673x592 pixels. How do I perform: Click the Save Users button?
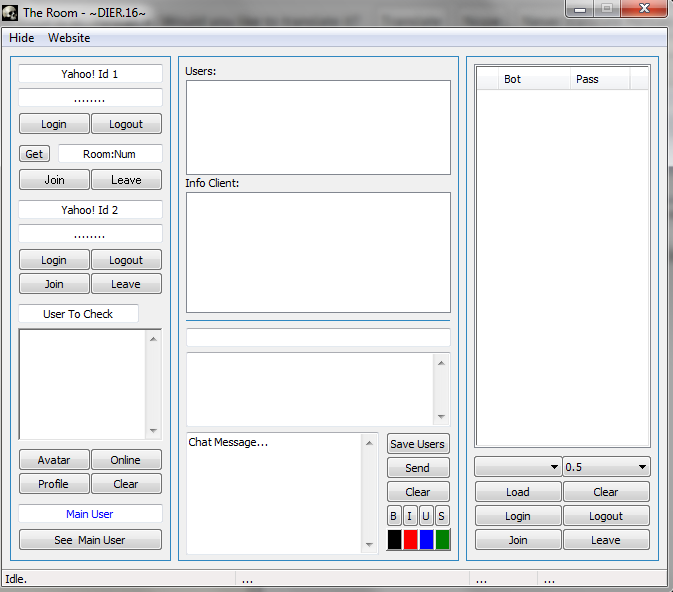coord(418,444)
